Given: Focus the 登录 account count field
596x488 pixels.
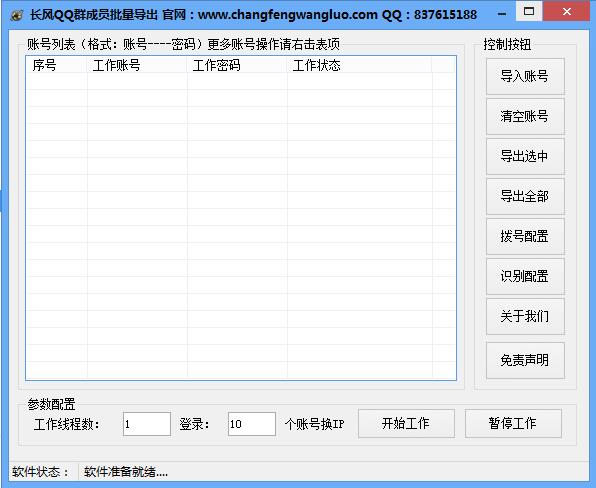Looking at the screenshot, I should tap(252, 424).
